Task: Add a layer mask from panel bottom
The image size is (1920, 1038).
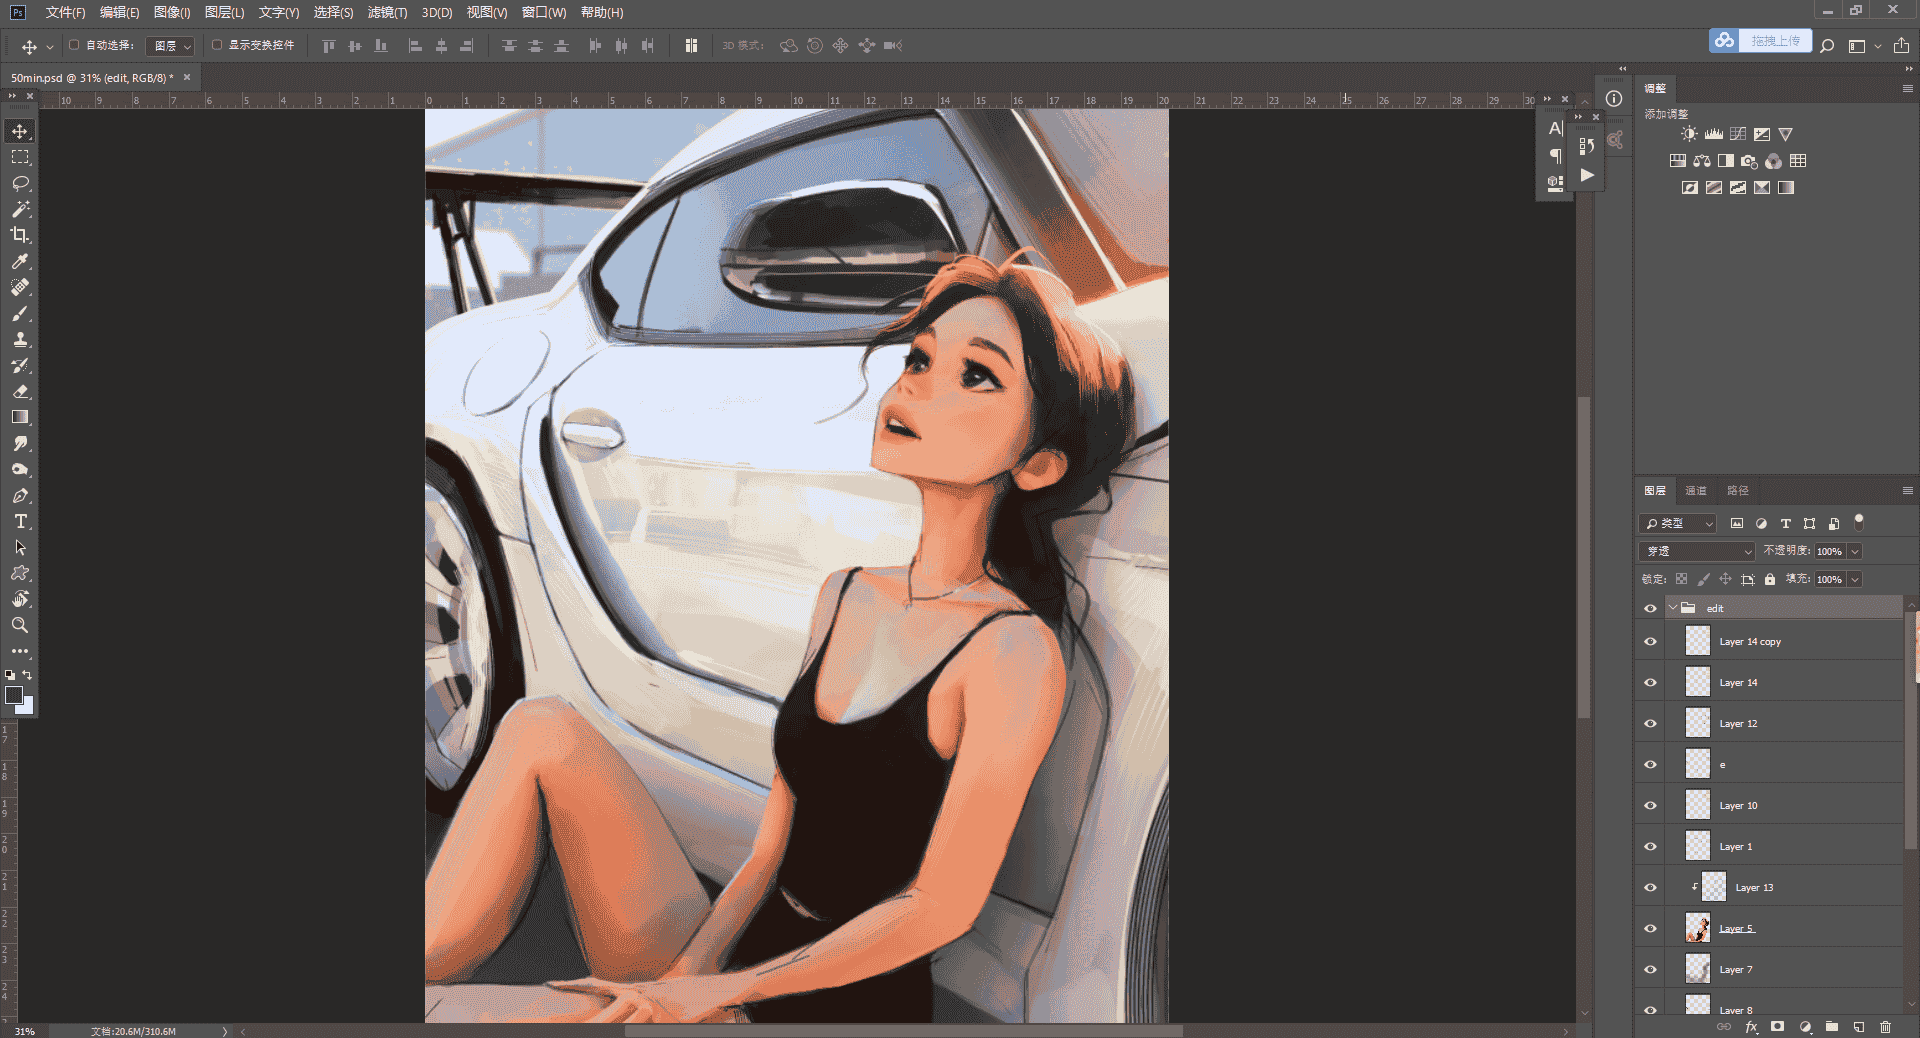Action: point(1777,1026)
